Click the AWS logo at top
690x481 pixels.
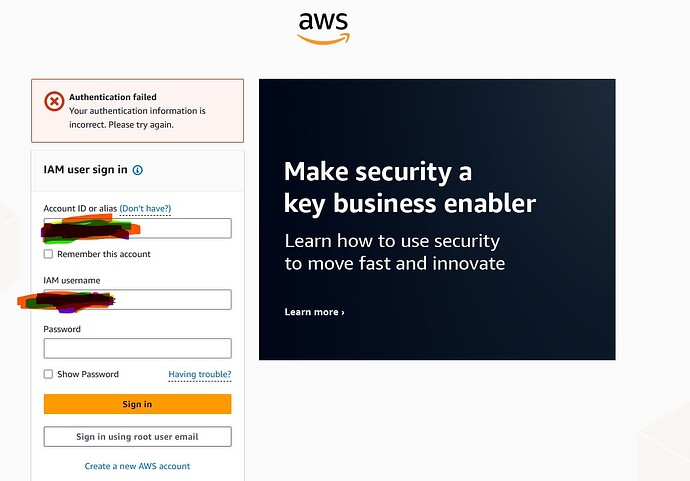[x=323, y=28]
